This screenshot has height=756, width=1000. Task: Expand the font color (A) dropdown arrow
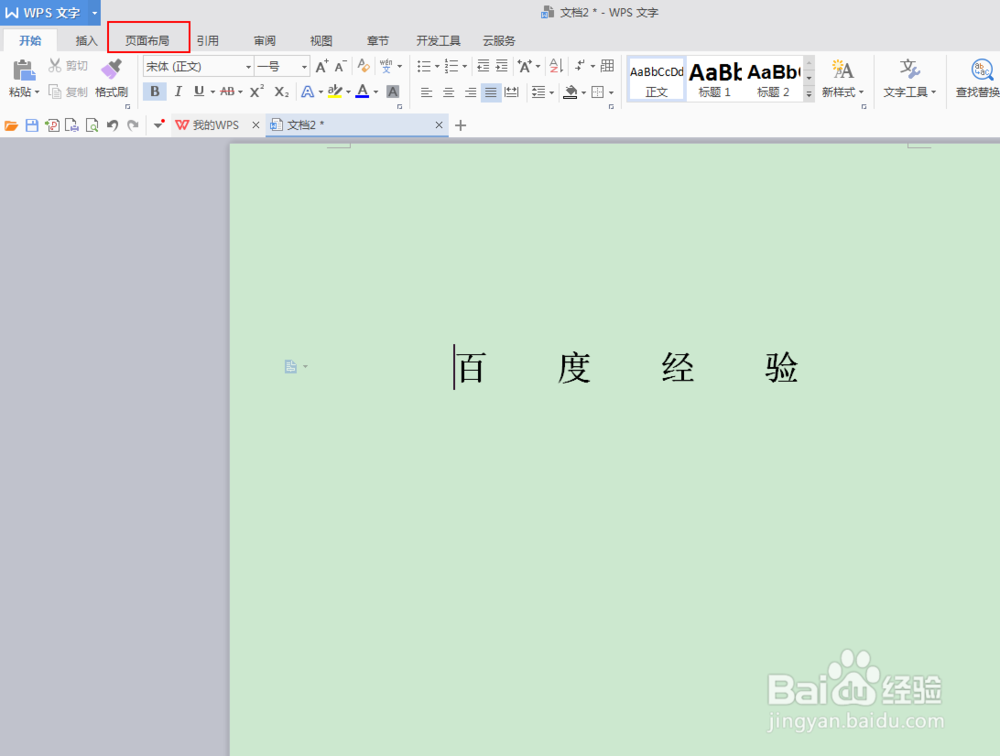pyautogui.click(x=375, y=91)
